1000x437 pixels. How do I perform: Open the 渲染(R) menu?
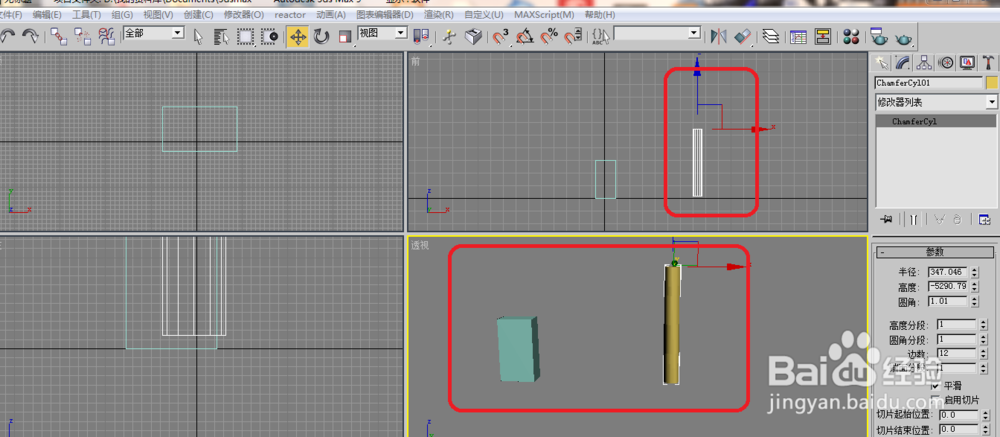coord(439,15)
